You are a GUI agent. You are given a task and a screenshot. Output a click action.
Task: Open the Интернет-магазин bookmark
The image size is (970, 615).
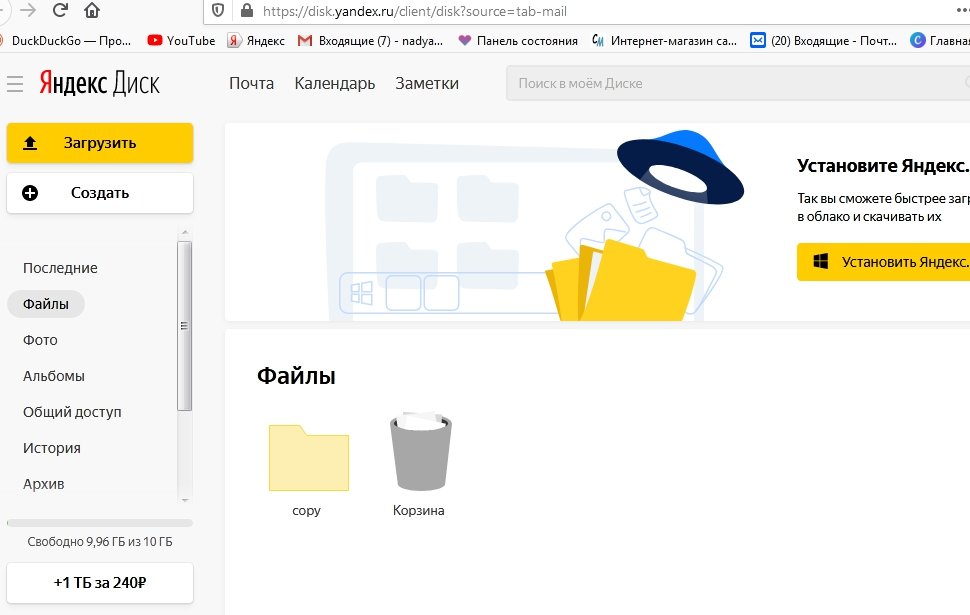664,41
